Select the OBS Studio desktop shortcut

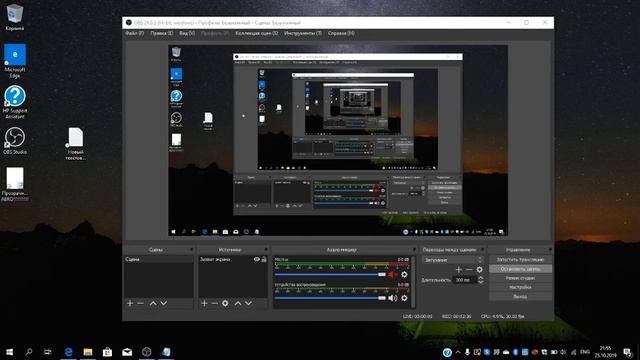15,141
